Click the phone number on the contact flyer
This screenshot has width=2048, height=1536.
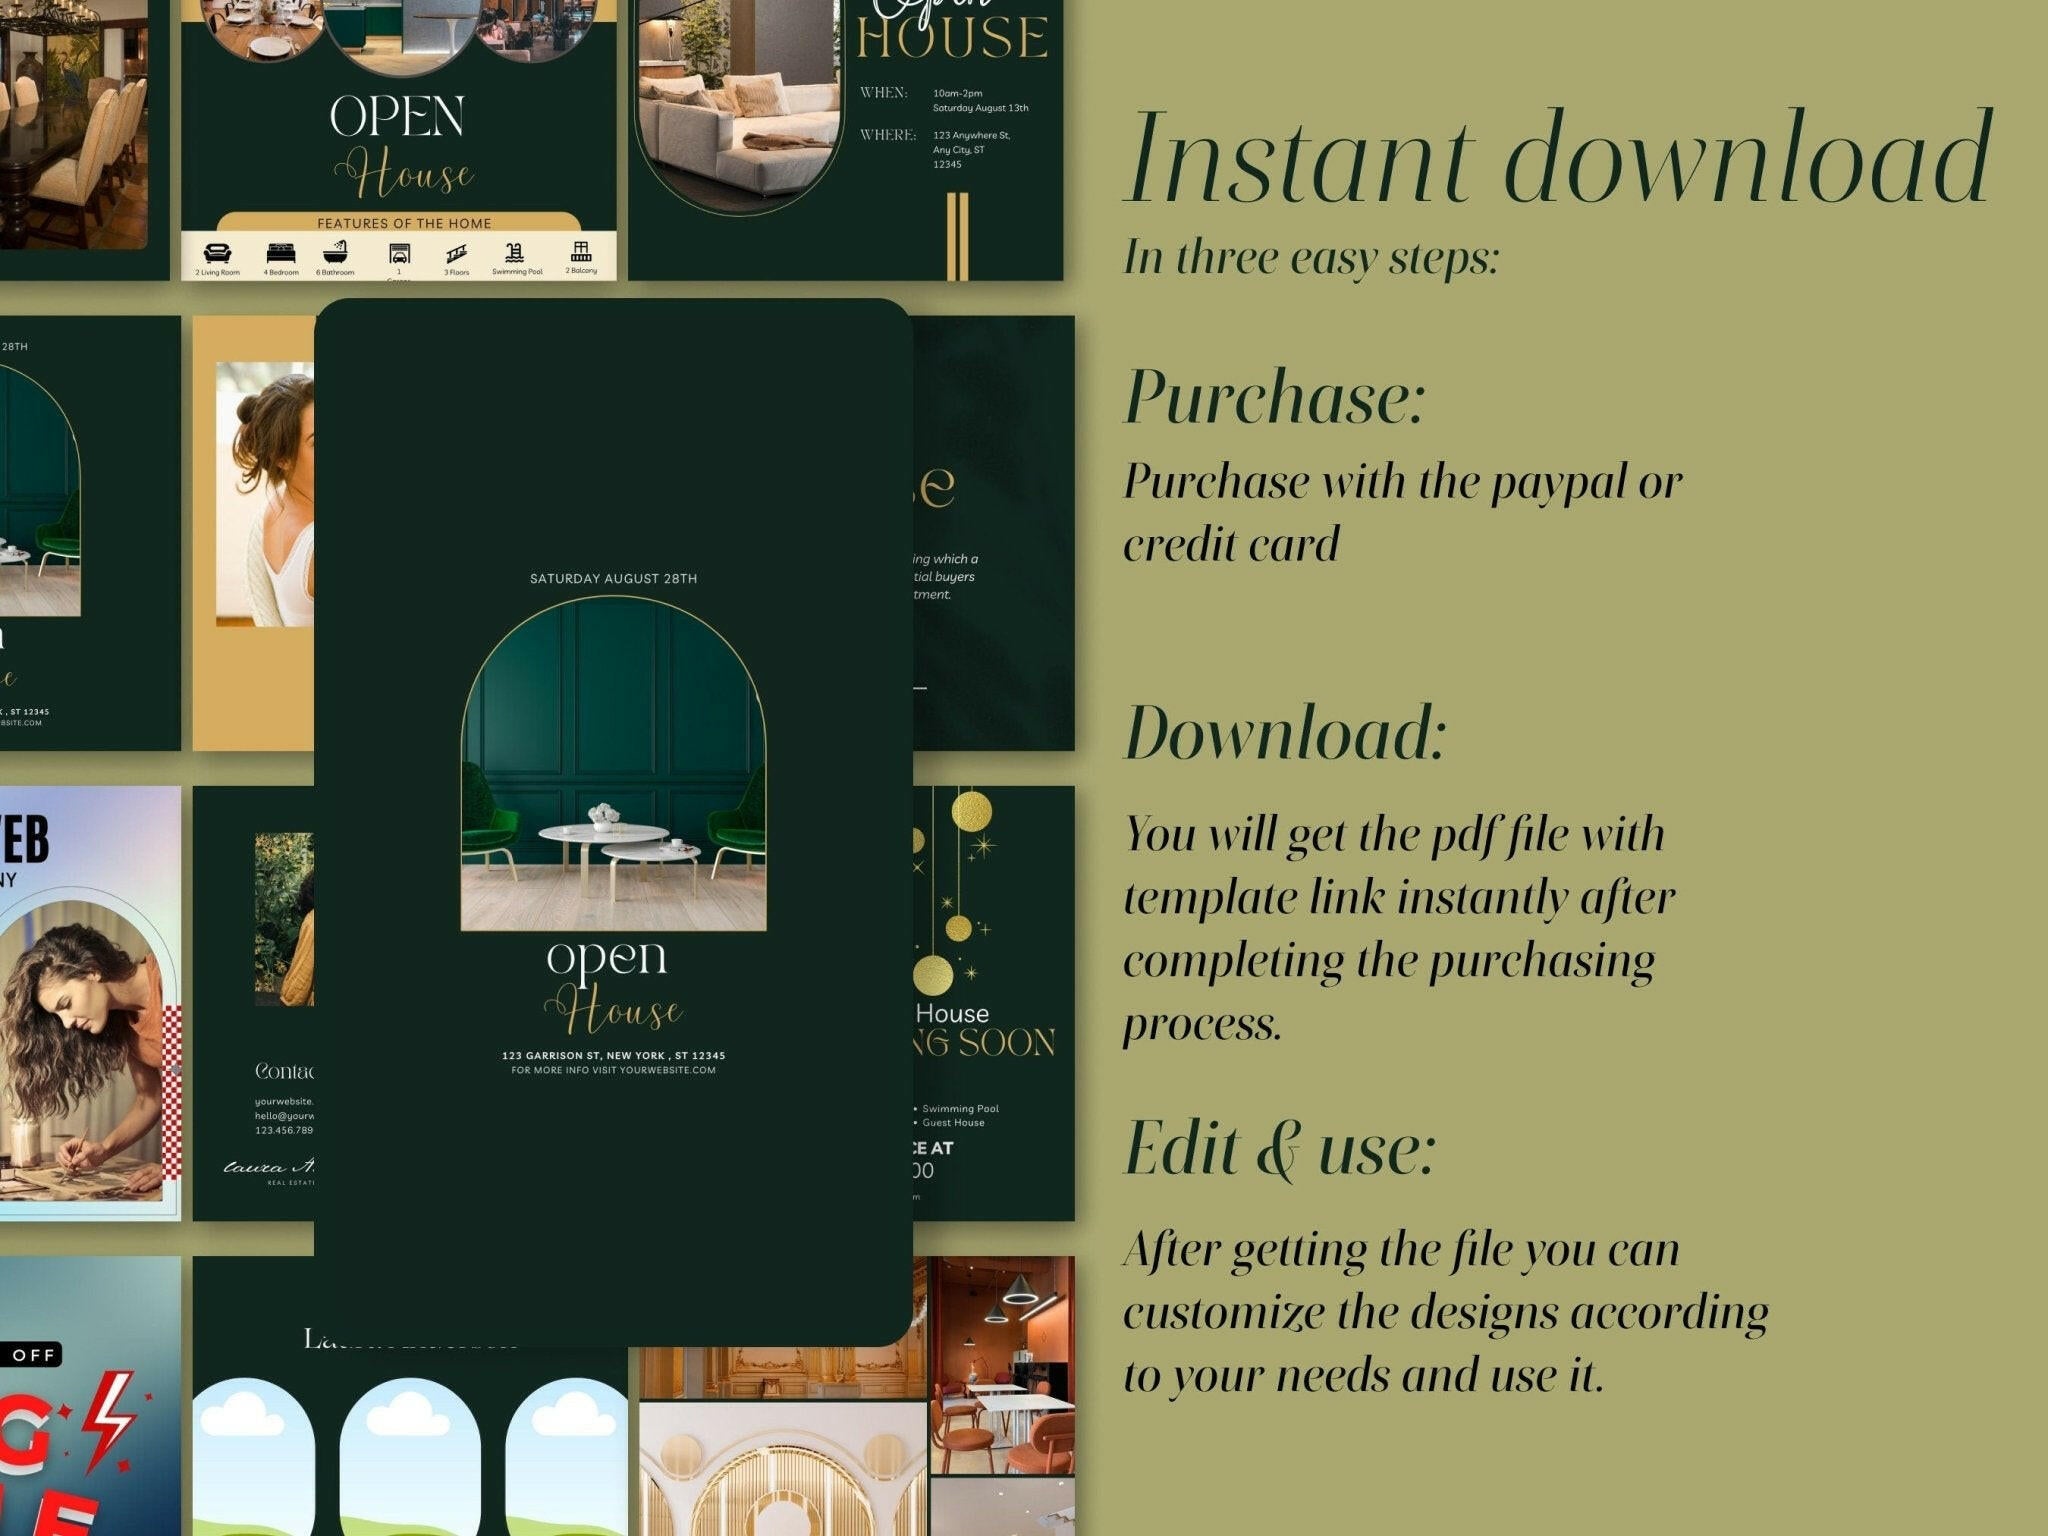pos(283,1130)
